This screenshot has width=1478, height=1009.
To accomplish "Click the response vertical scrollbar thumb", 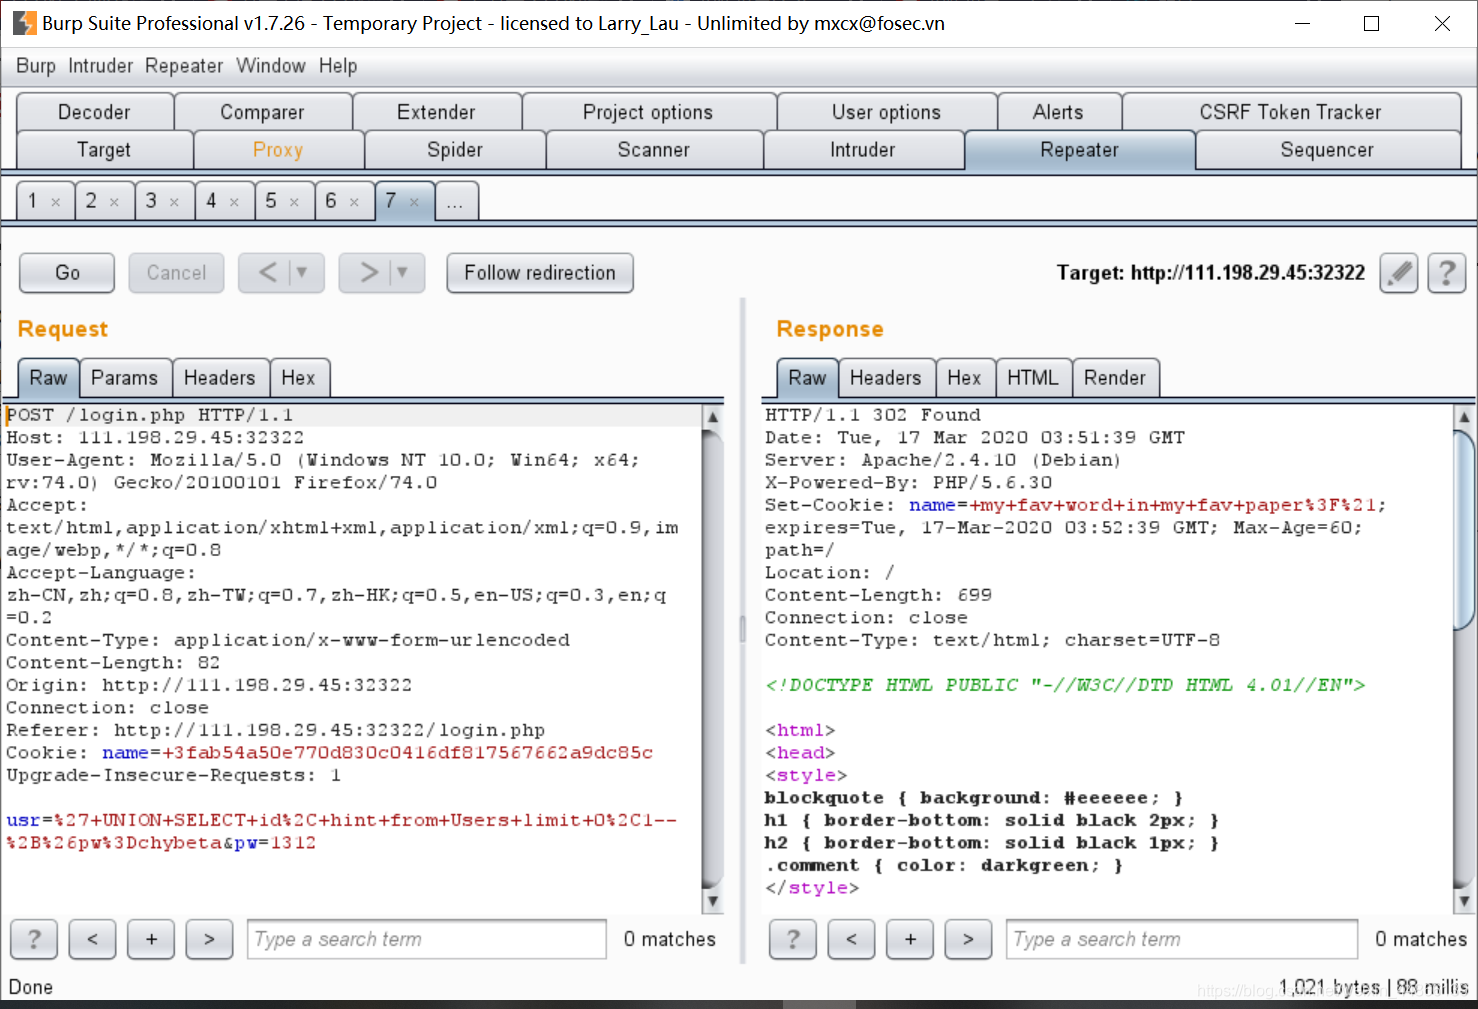I will (x=1464, y=530).
